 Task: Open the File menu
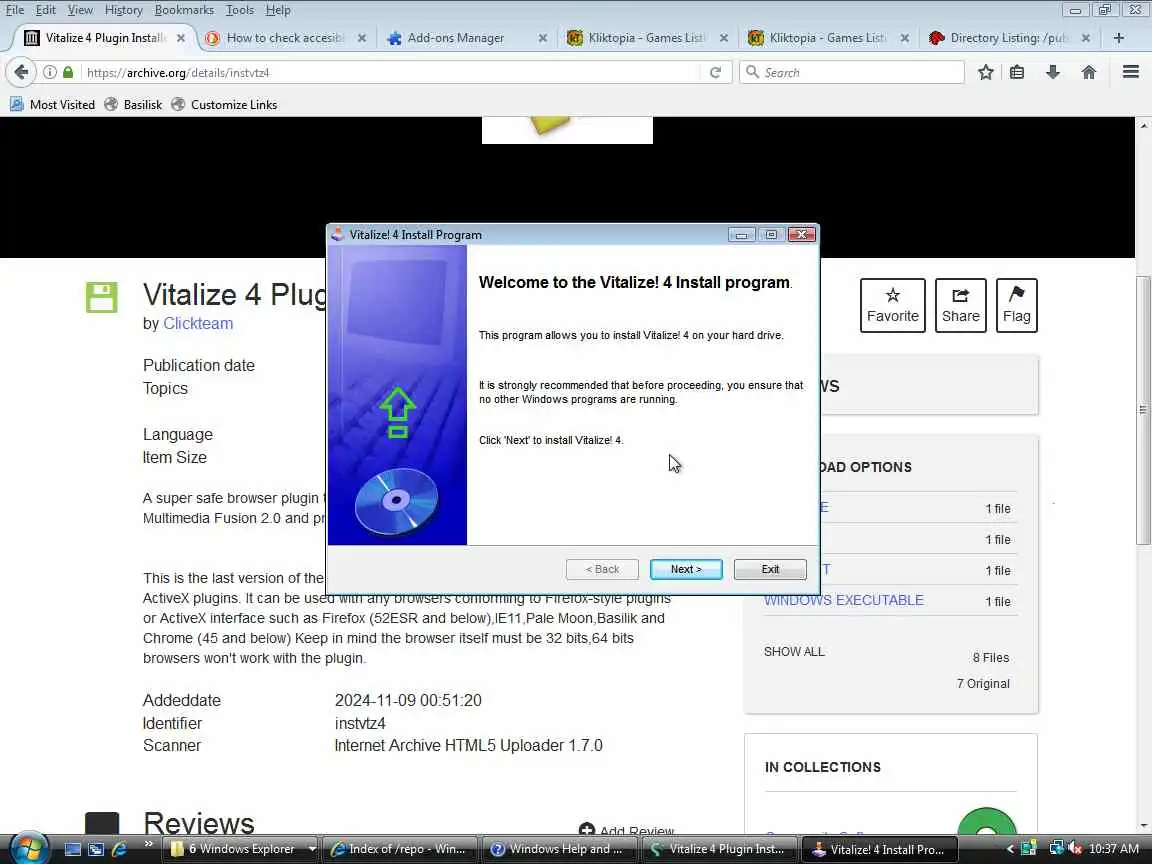click(x=15, y=10)
